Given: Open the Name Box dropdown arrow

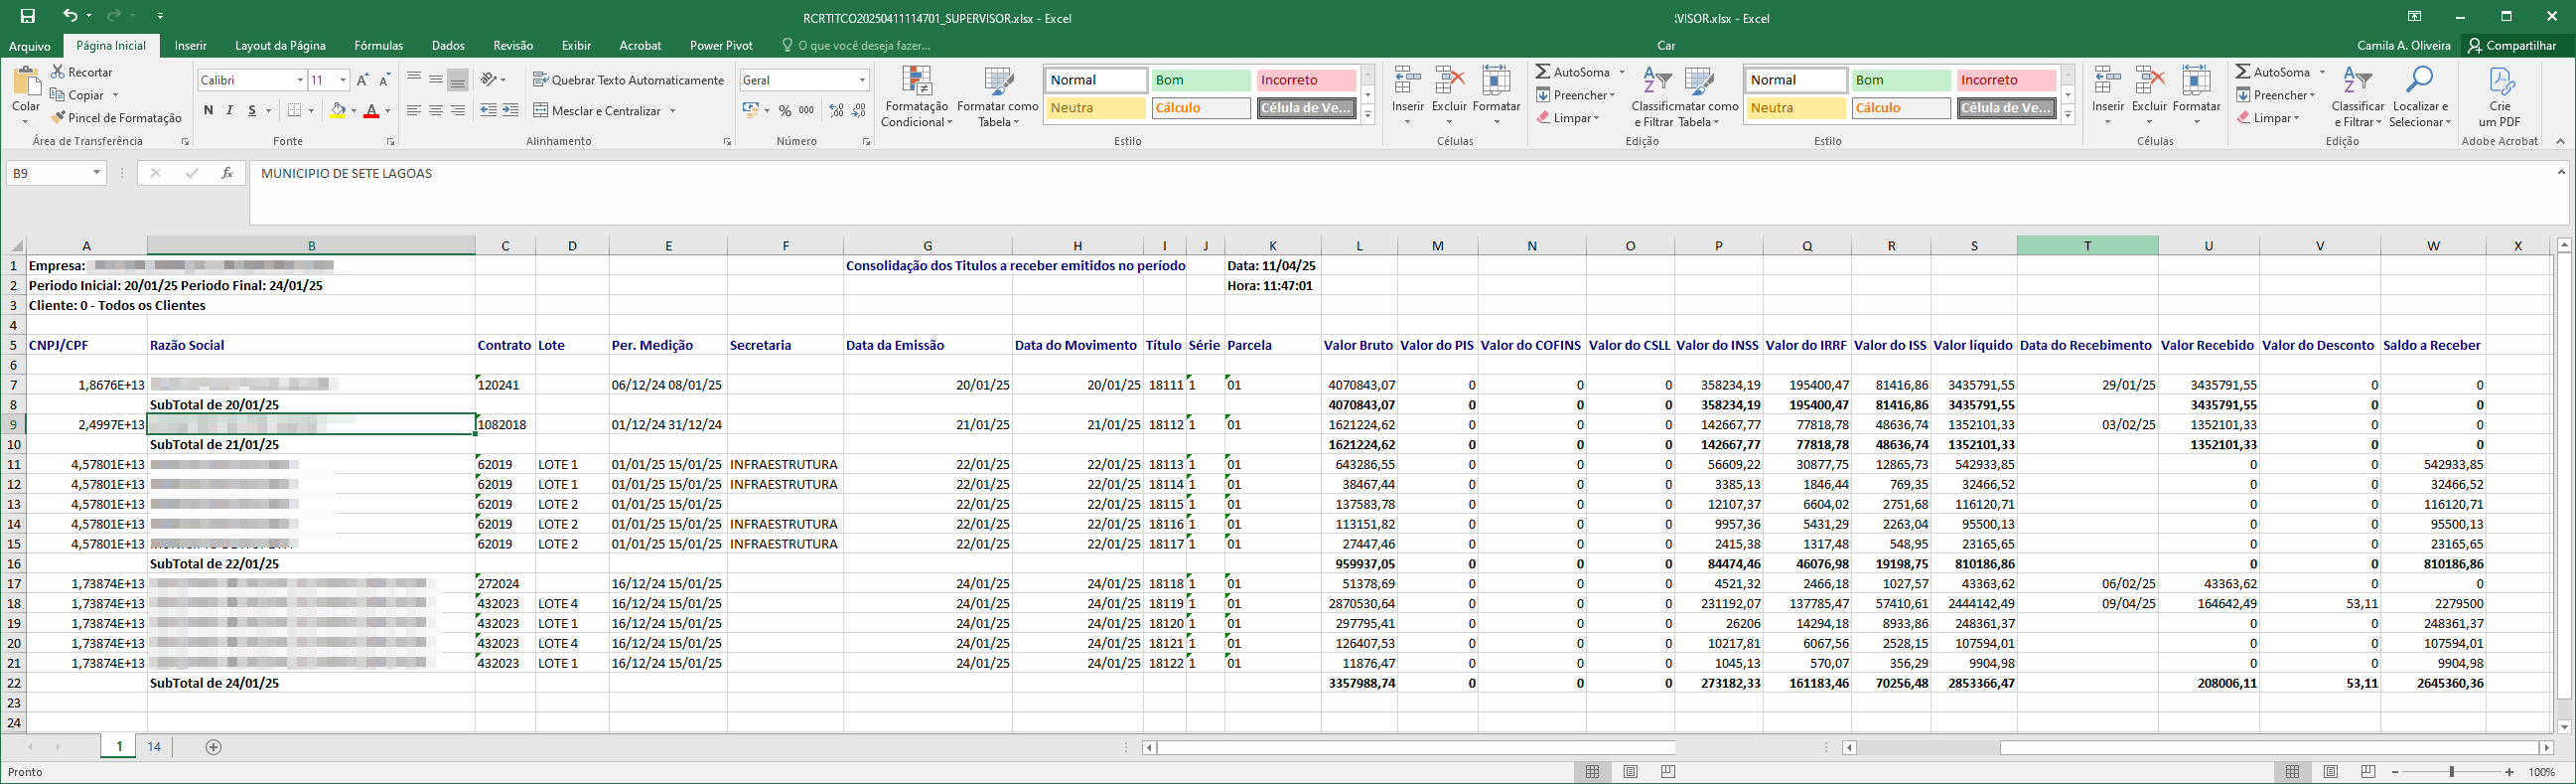Looking at the screenshot, I should point(96,173).
